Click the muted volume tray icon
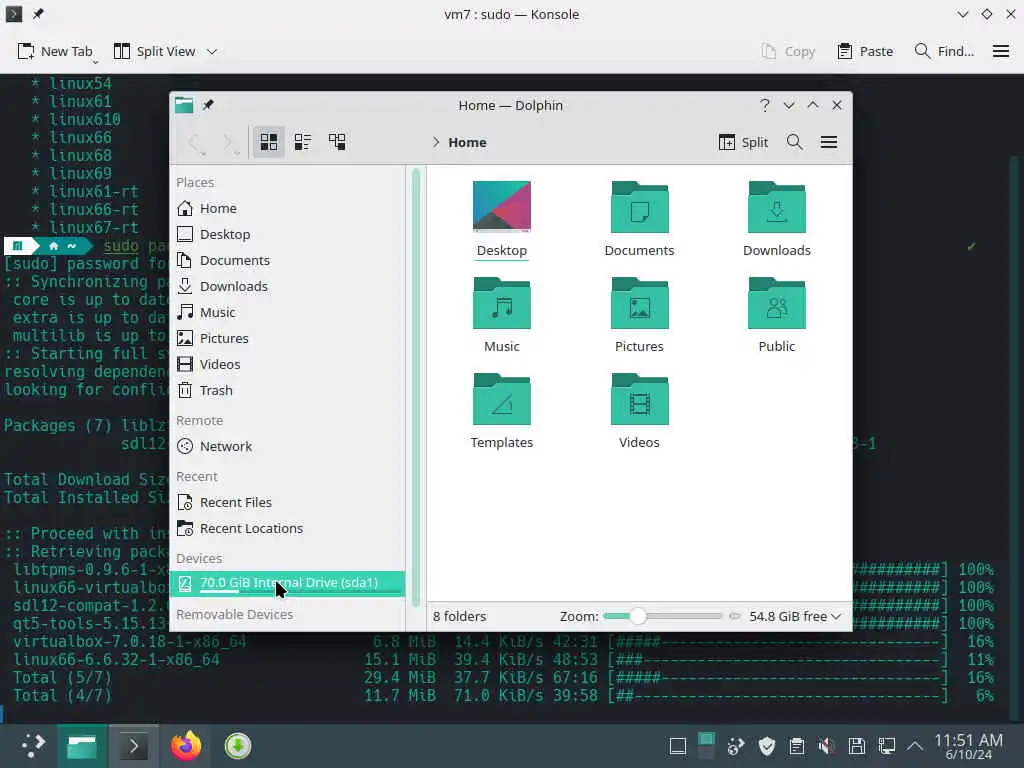This screenshot has width=1024, height=768. pyautogui.click(x=826, y=746)
